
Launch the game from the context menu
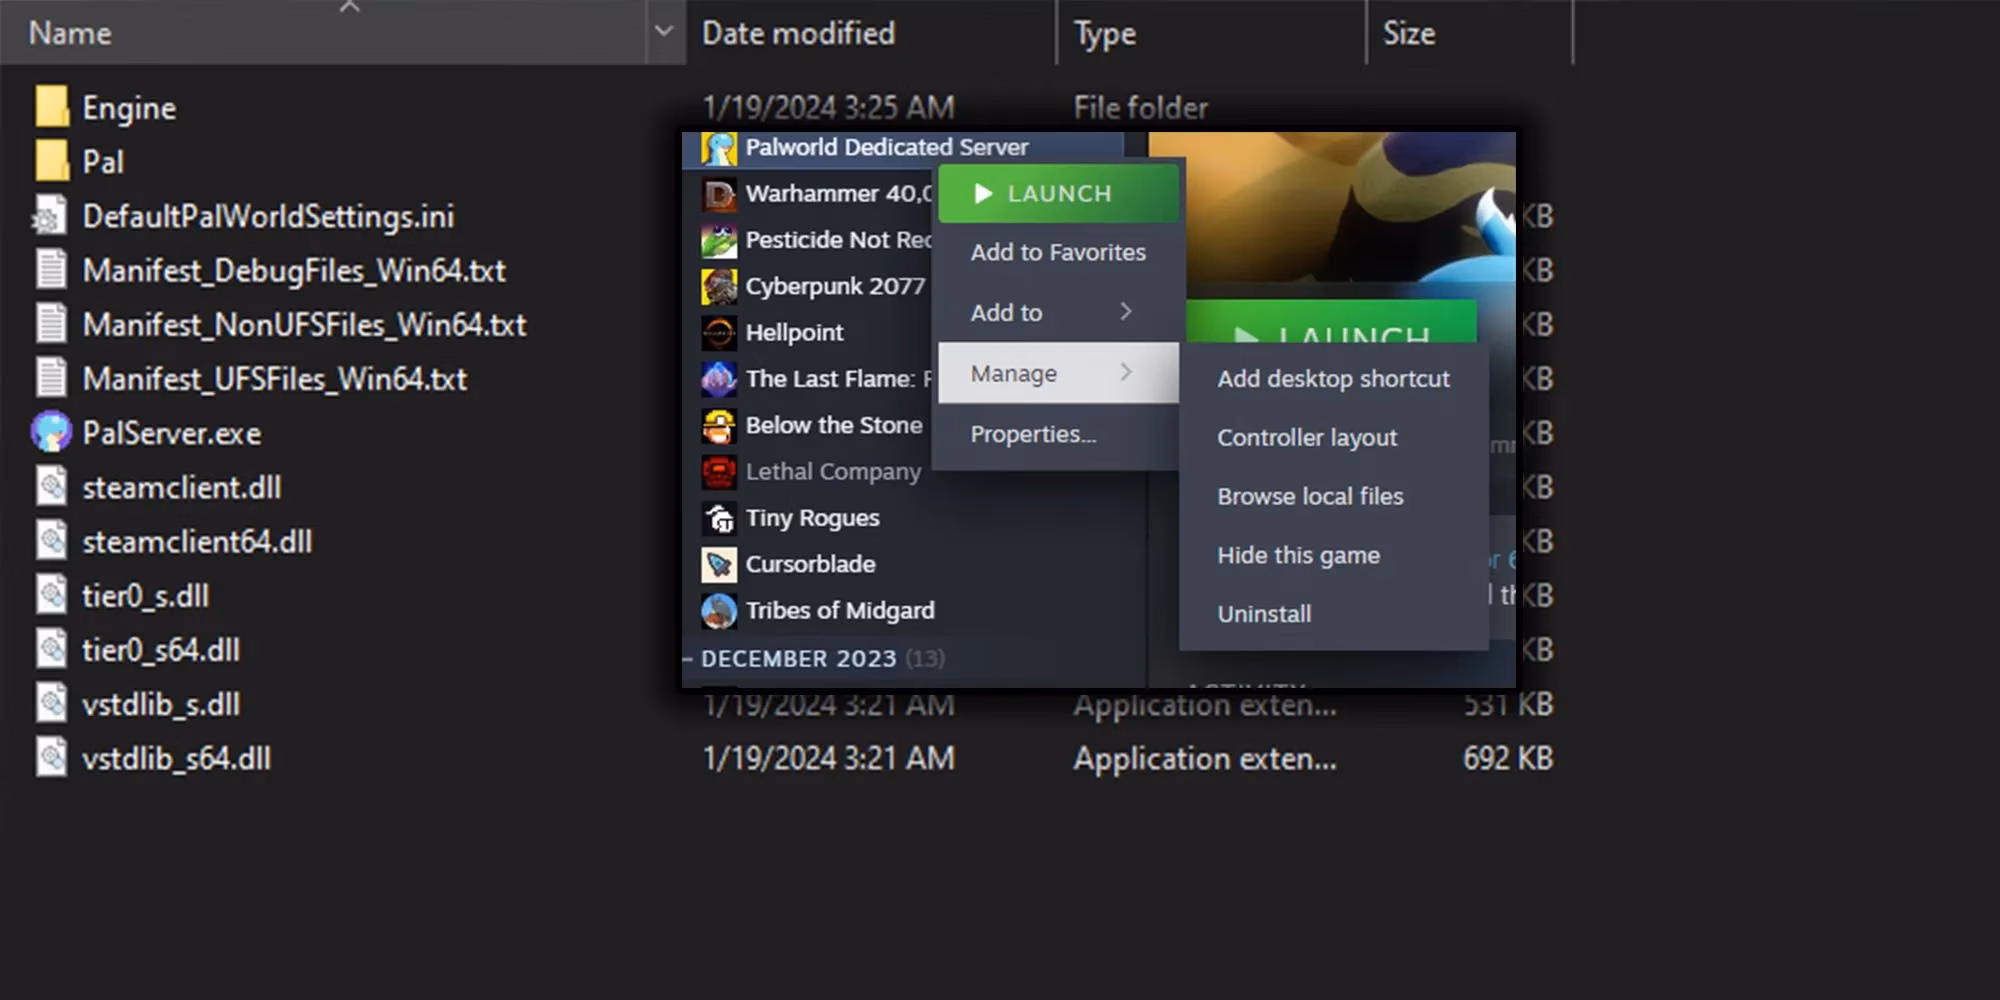pos(1058,193)
